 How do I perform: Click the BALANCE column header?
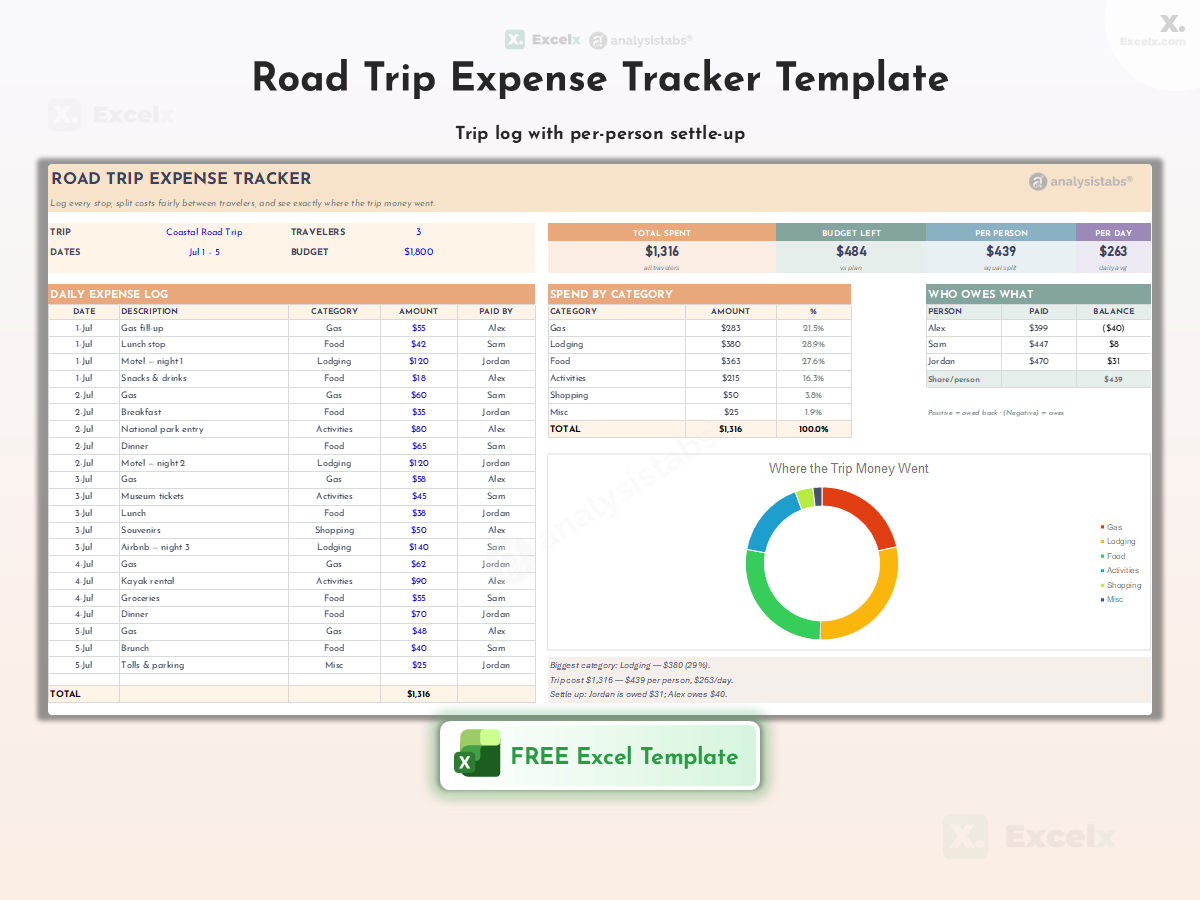tap(1114, 311)
